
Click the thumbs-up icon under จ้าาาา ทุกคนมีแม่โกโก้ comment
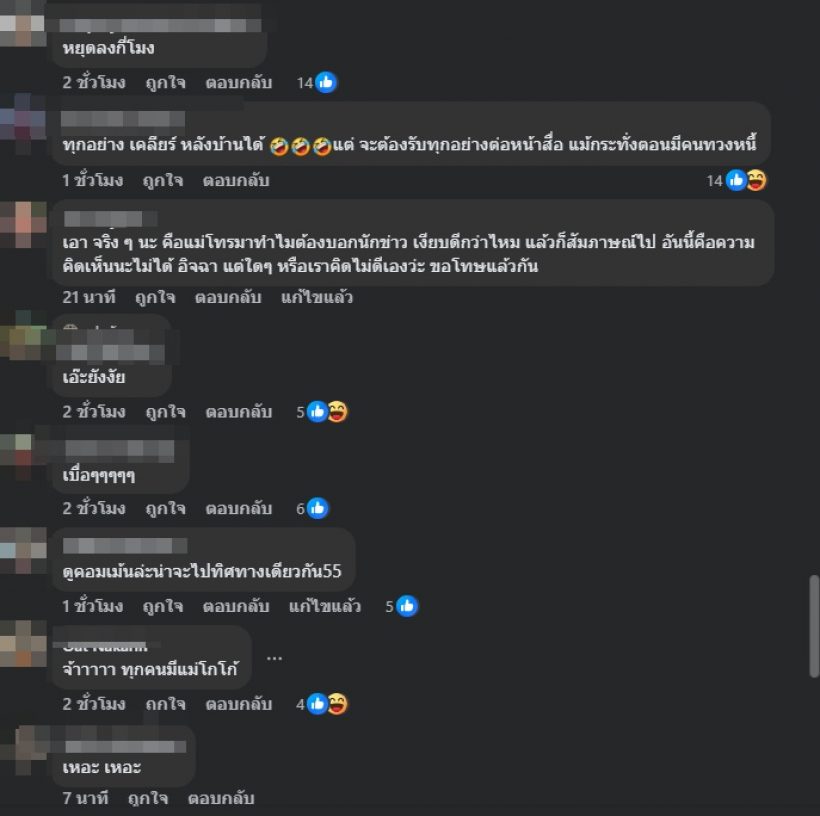coord(317,704)
